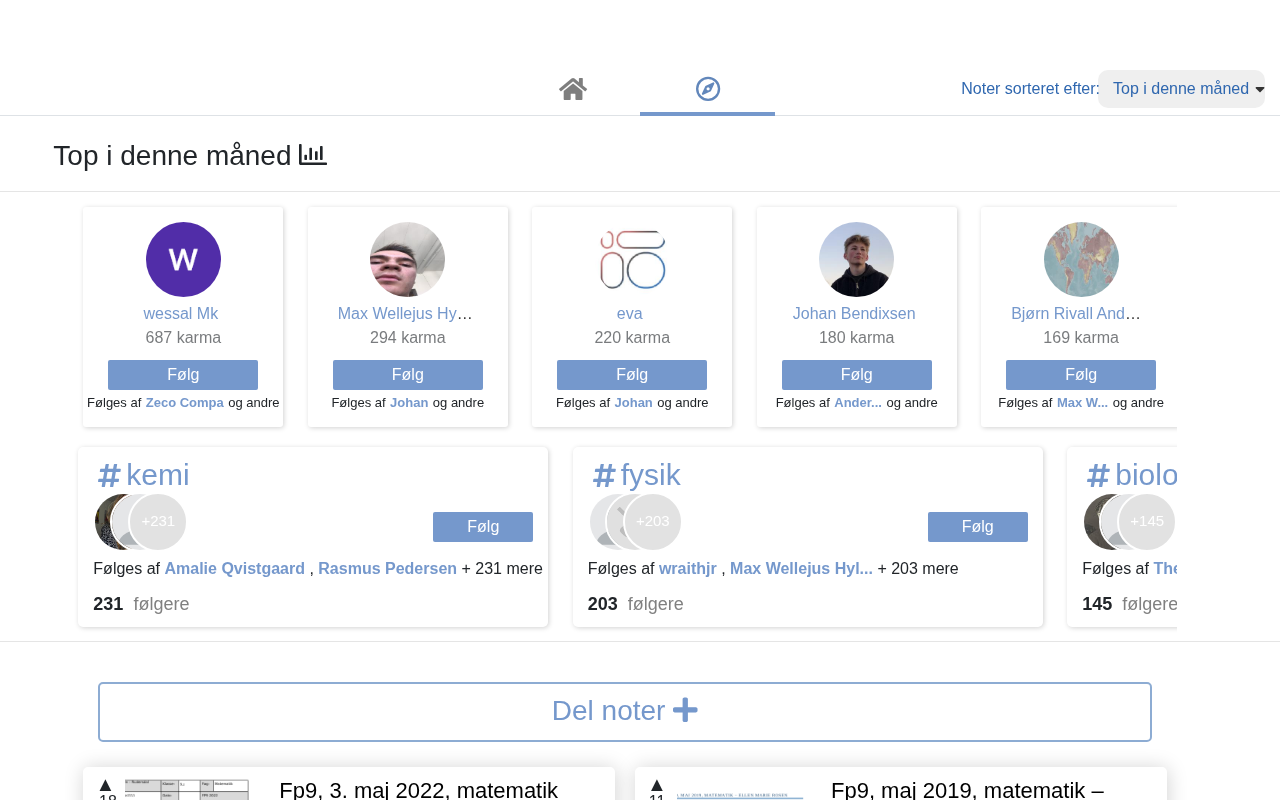Screen dimensions: 1280x800
Task: Click the hashtag icon beside kemi
Action: 109,476
